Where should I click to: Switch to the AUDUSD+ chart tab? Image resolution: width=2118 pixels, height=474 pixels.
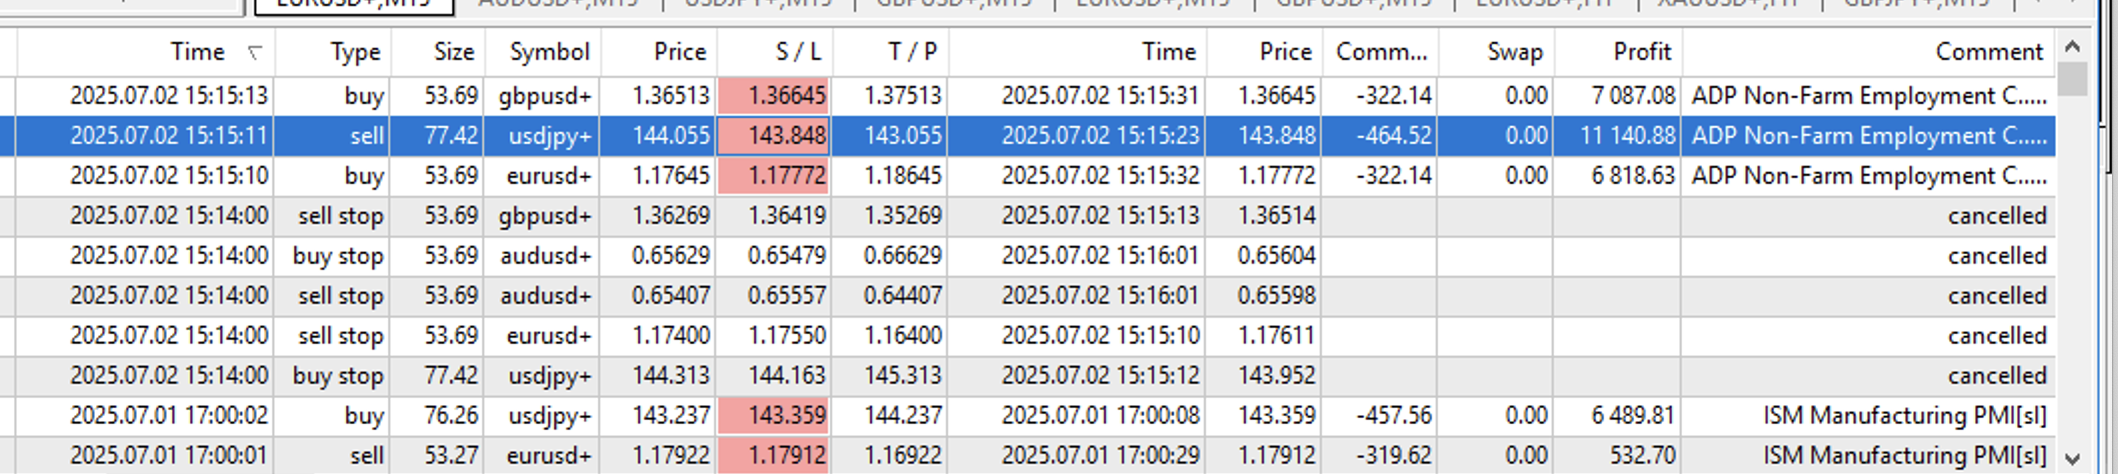tap(558, 4)
